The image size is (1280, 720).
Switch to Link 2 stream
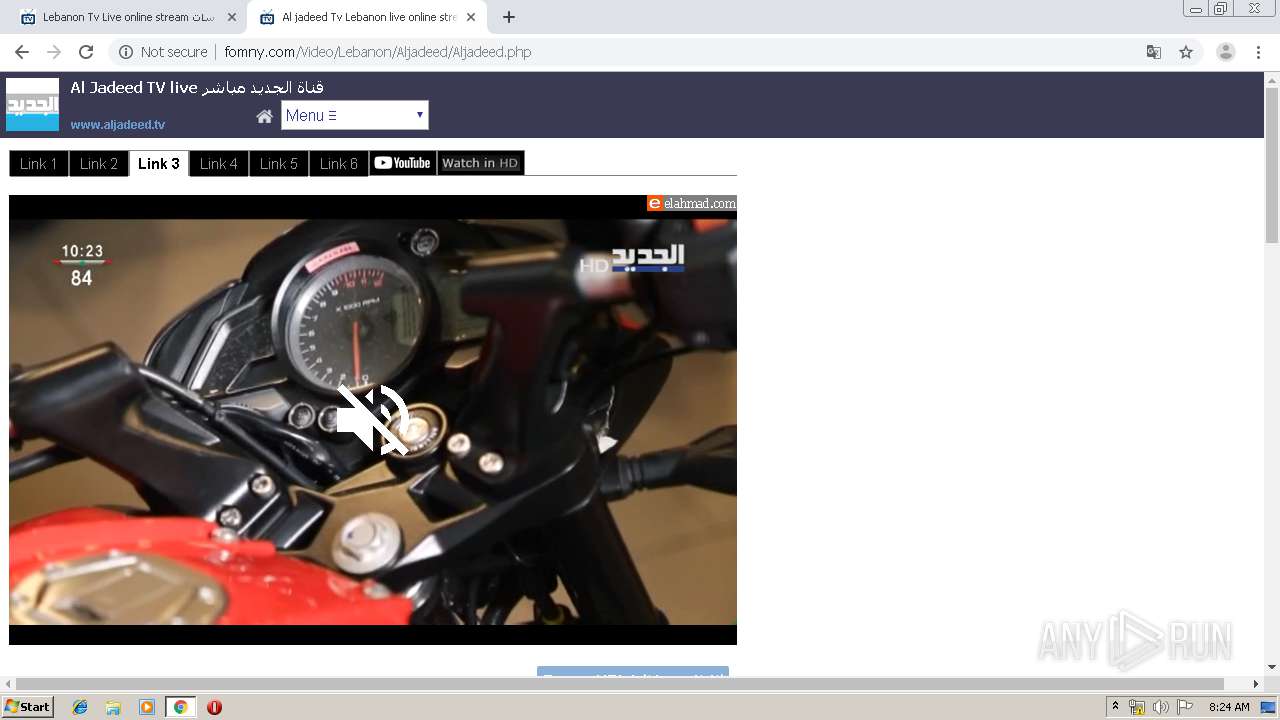point(99,164)
